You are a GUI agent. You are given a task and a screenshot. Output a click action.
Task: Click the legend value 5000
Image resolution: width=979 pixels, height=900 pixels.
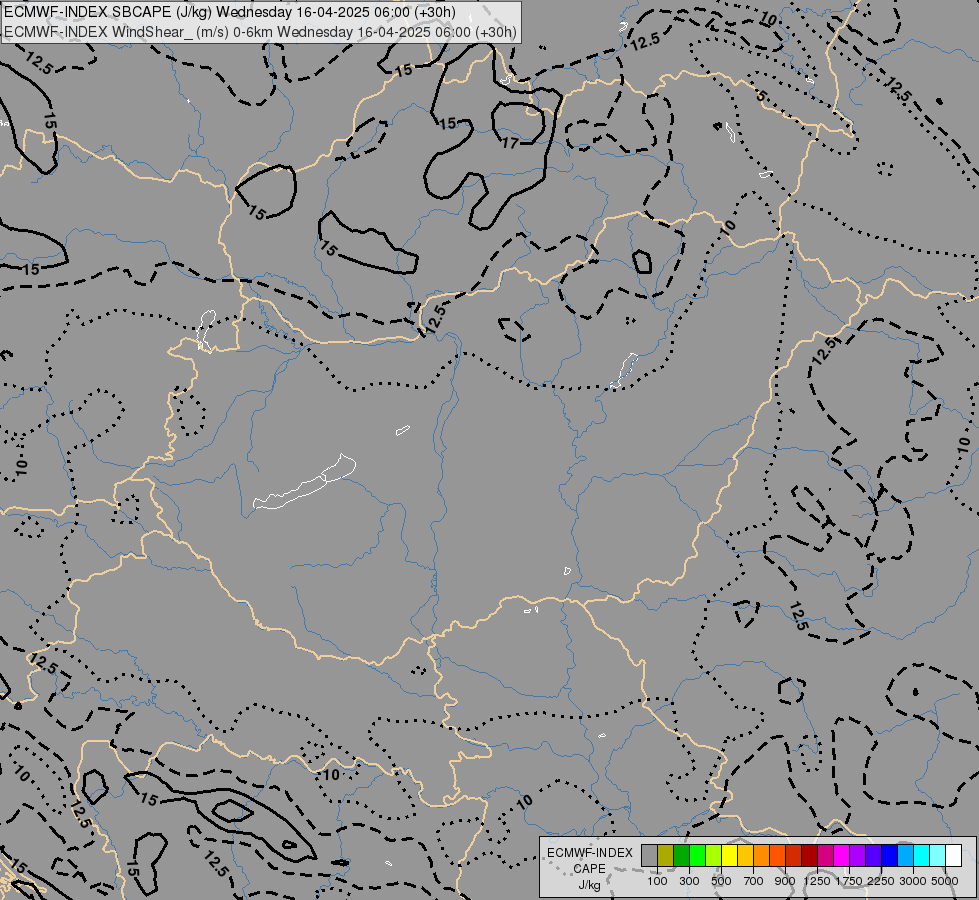pyautogui.click(x=945, y=881)
